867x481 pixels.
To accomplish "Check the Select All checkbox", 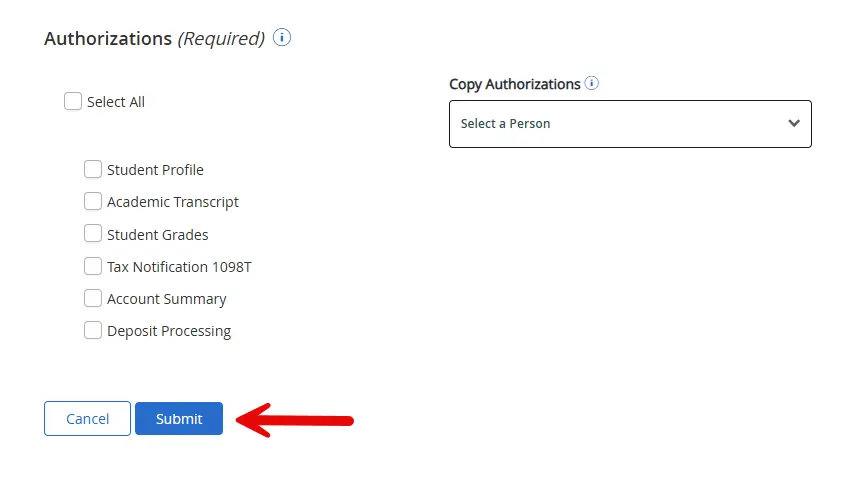I will [x=73, y=101].
